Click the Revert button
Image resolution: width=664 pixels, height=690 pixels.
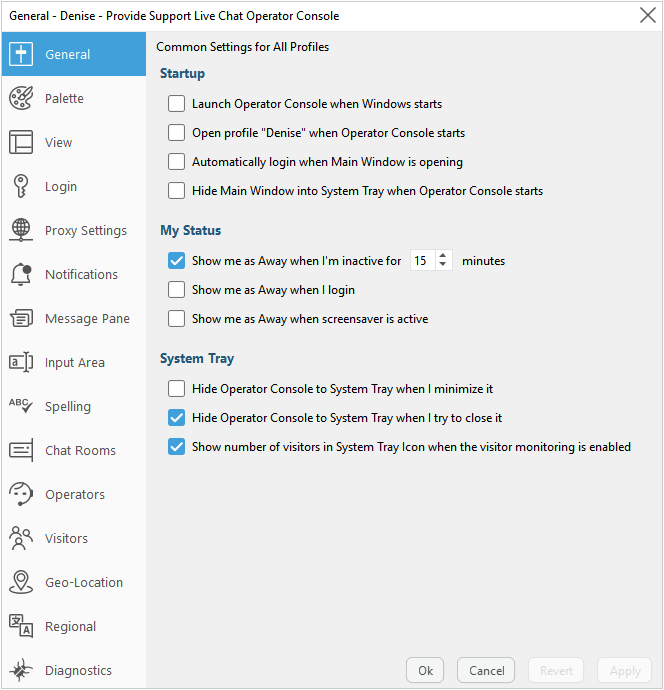[x=556, y=670]
